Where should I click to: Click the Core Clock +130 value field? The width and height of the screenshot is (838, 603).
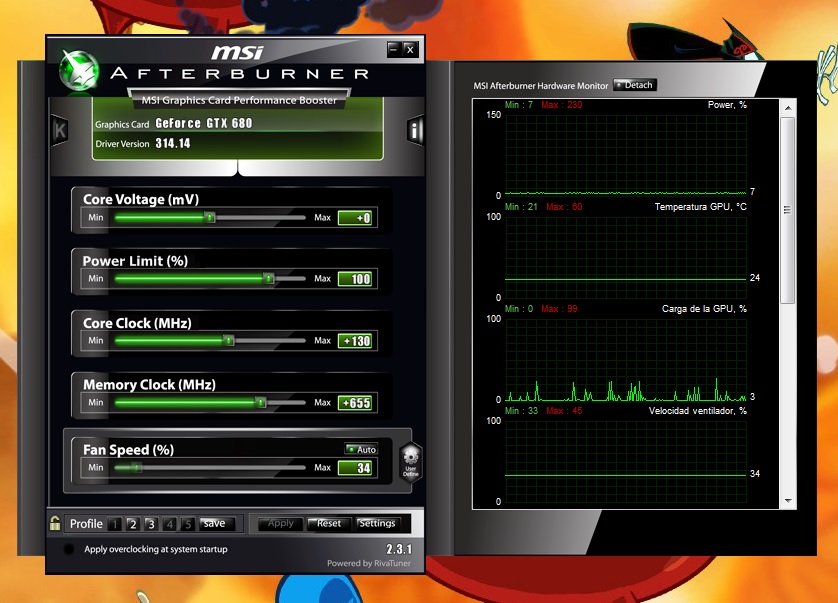coord(355,341)
